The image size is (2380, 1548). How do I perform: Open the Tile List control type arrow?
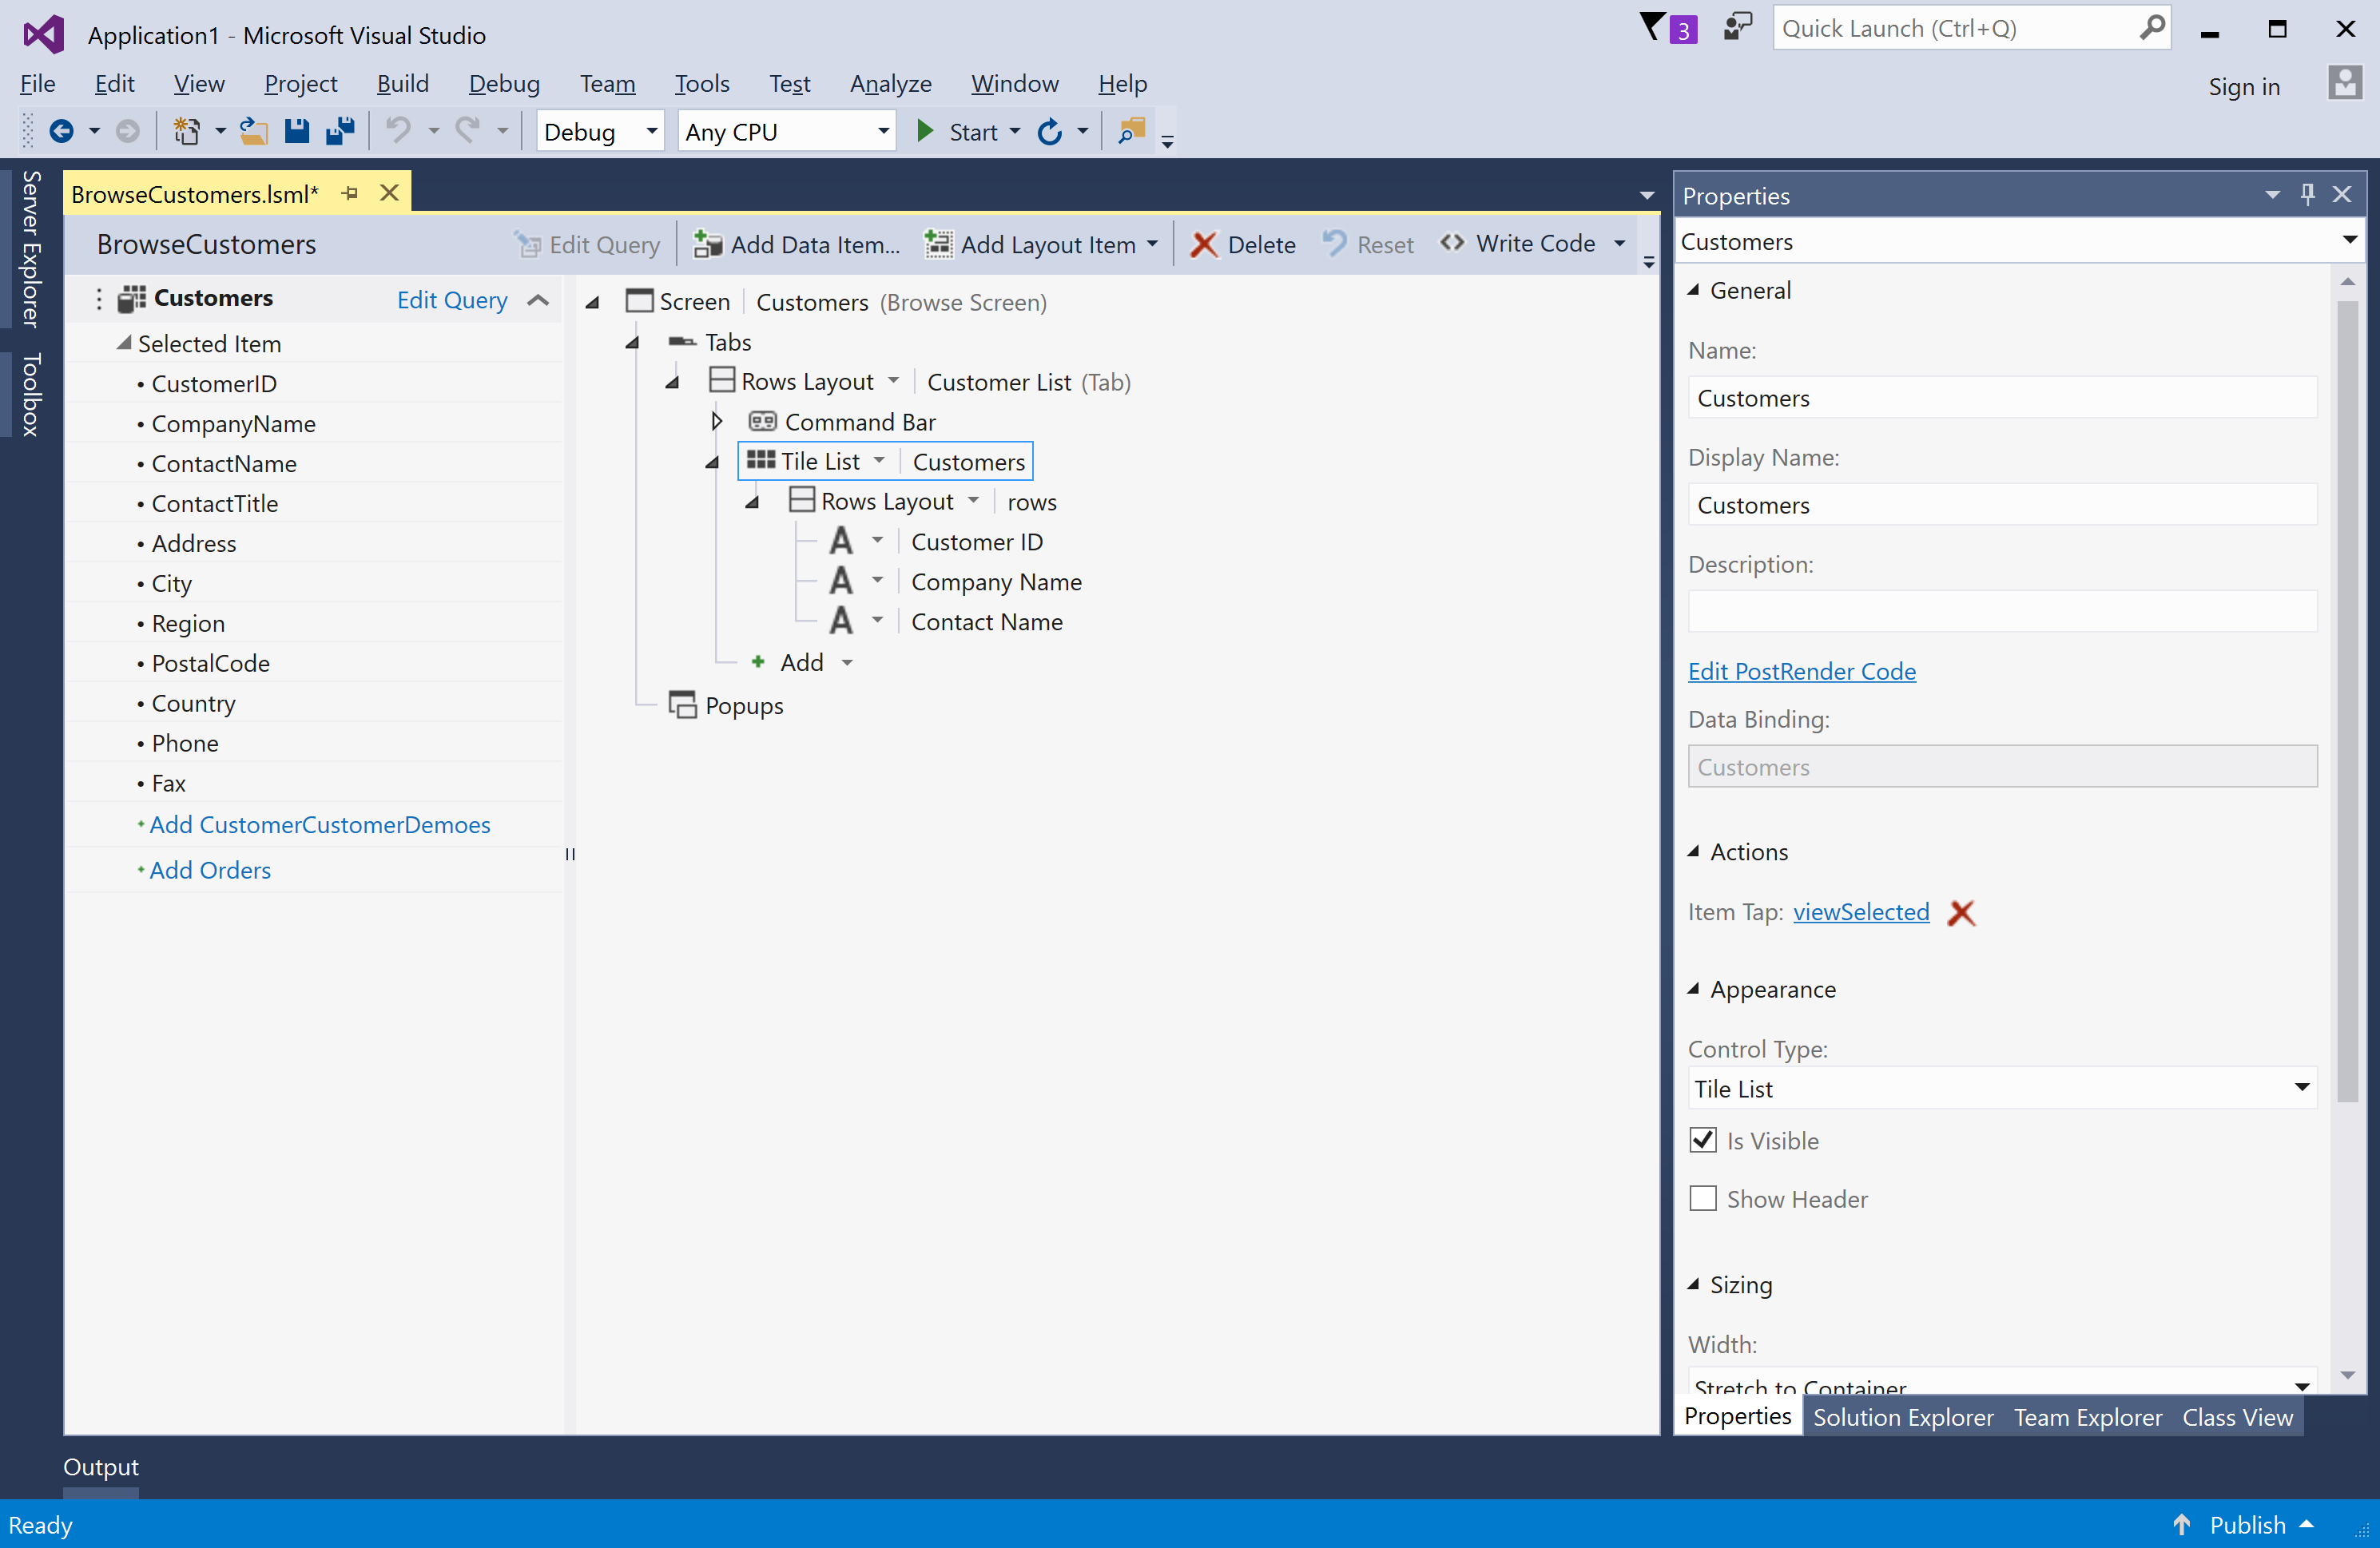879,461
